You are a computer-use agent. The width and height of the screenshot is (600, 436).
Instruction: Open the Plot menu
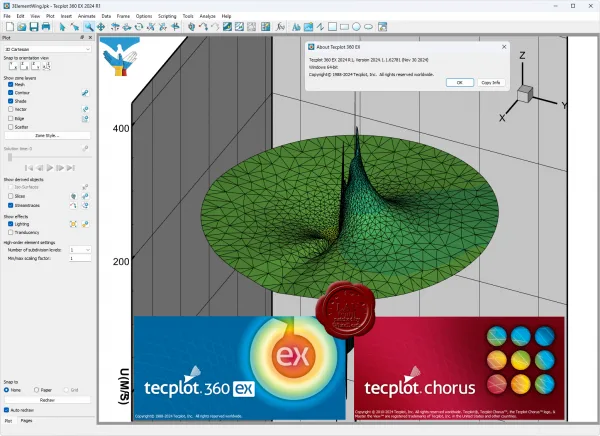pos(50,16)
